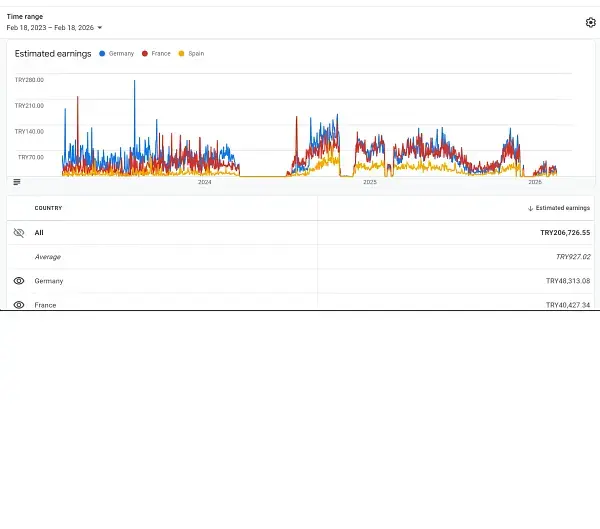Screen dimensions: 600x529
Task: Select the France table row name
Action: (x=45, y=304)
